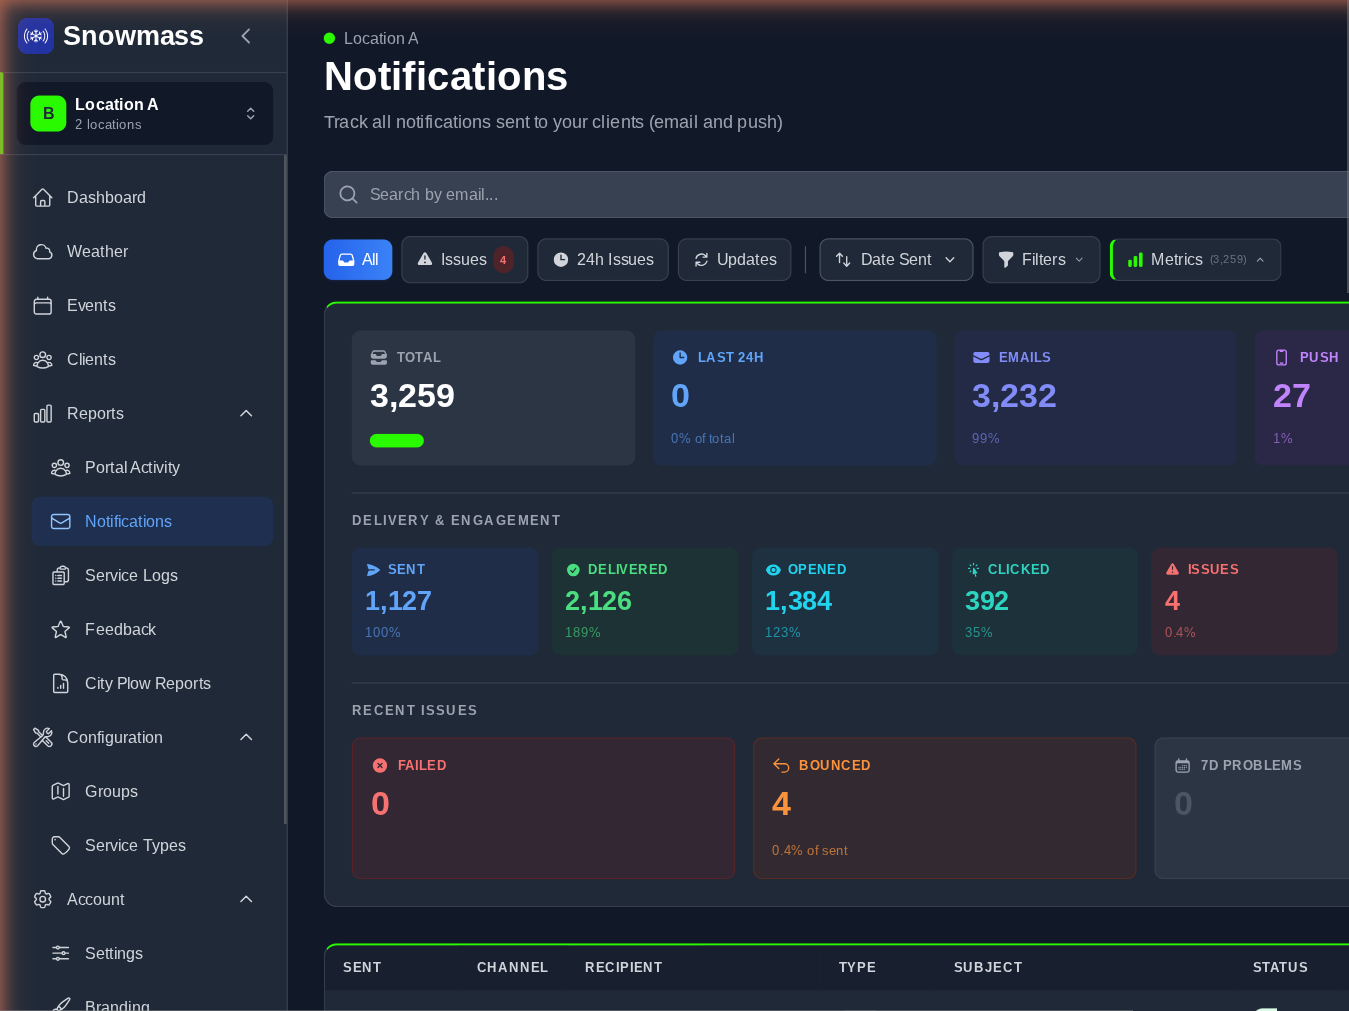Viewport: 1349px width, 1011px height.
Task: Open Service Logs in the sidebar
Action: click(x=131, y=576)
